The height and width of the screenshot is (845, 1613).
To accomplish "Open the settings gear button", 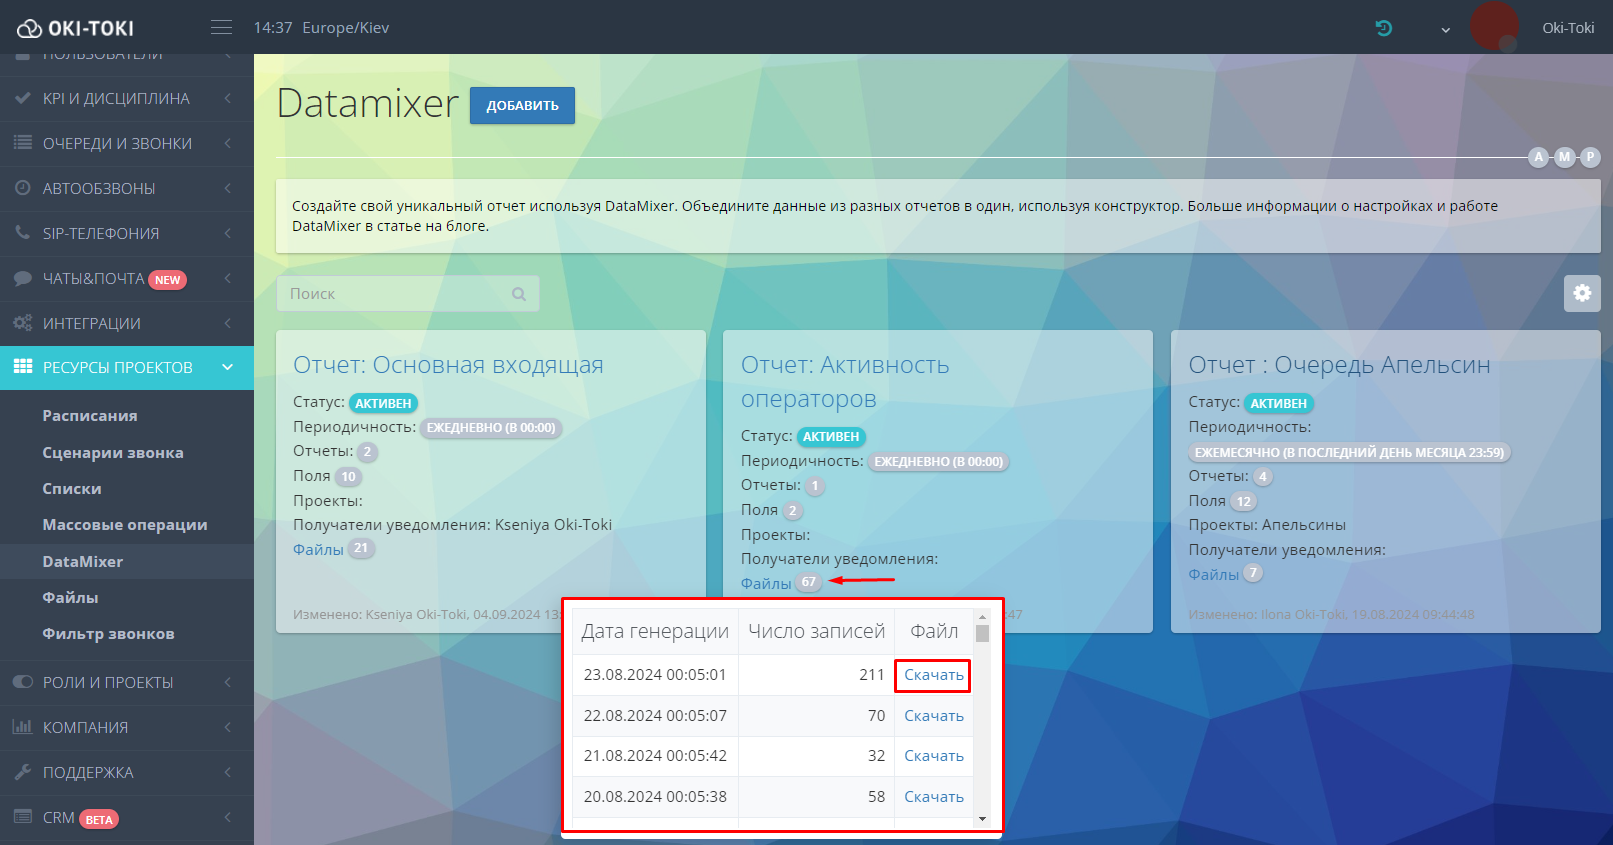I will (x=1582, y=293).
